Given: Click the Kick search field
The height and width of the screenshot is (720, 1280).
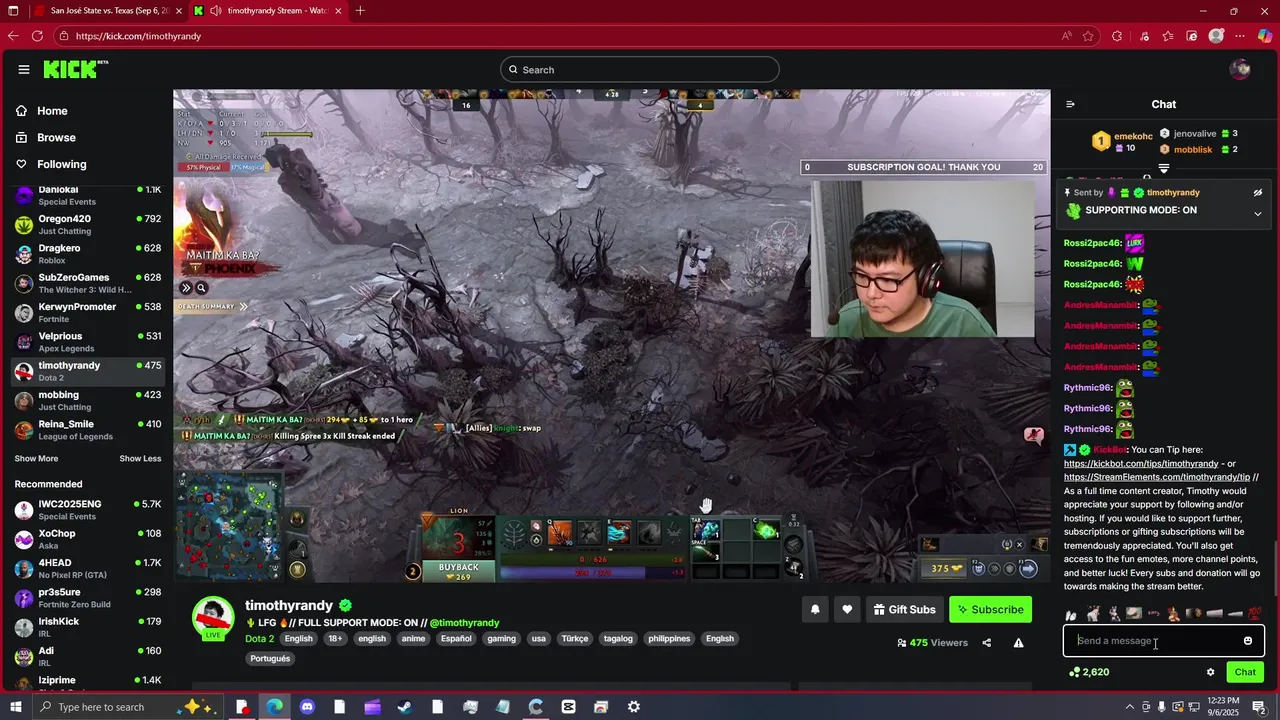Looking at the screenshot, I should (x=640, y=70).
